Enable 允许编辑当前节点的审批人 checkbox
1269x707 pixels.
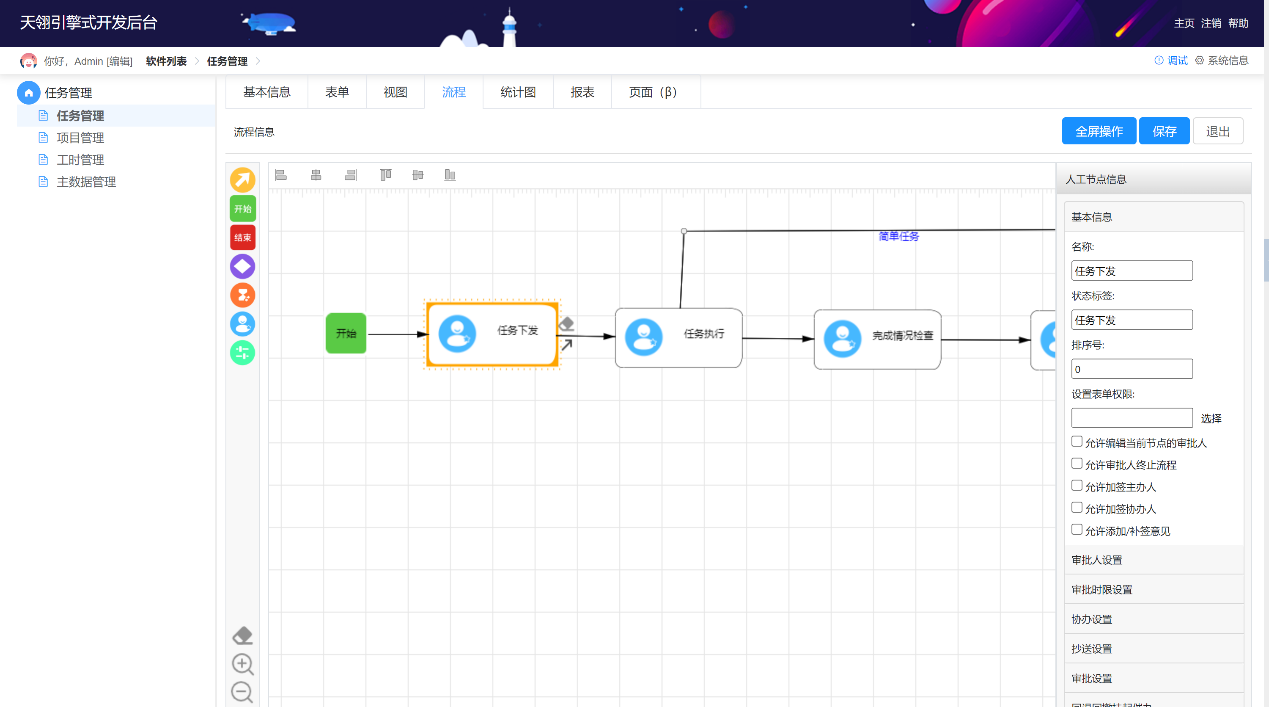coord(1077,441)
